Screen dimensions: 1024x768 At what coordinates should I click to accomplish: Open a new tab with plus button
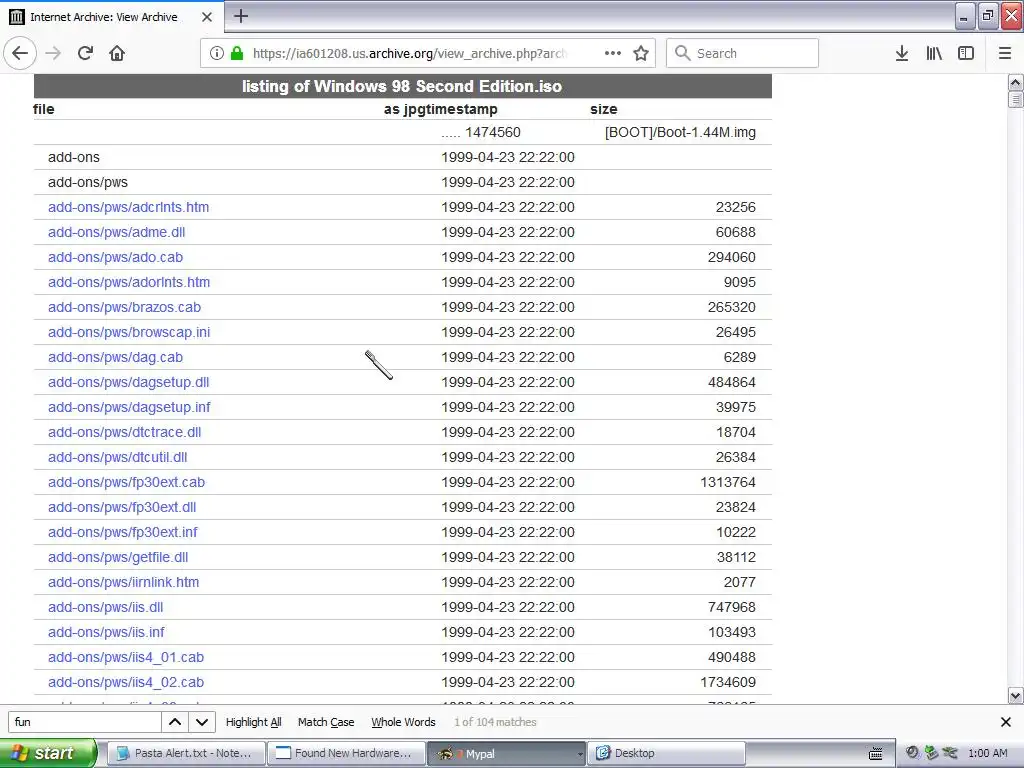pos(241,16)
